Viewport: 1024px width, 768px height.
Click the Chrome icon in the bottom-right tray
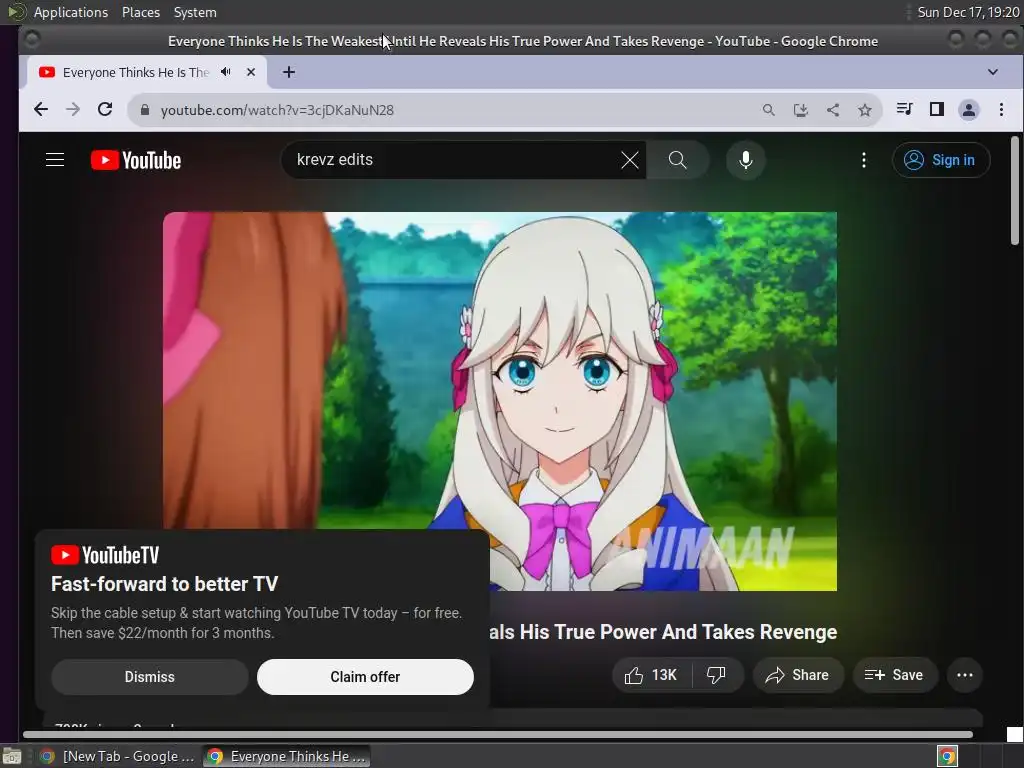click(947, 756)
